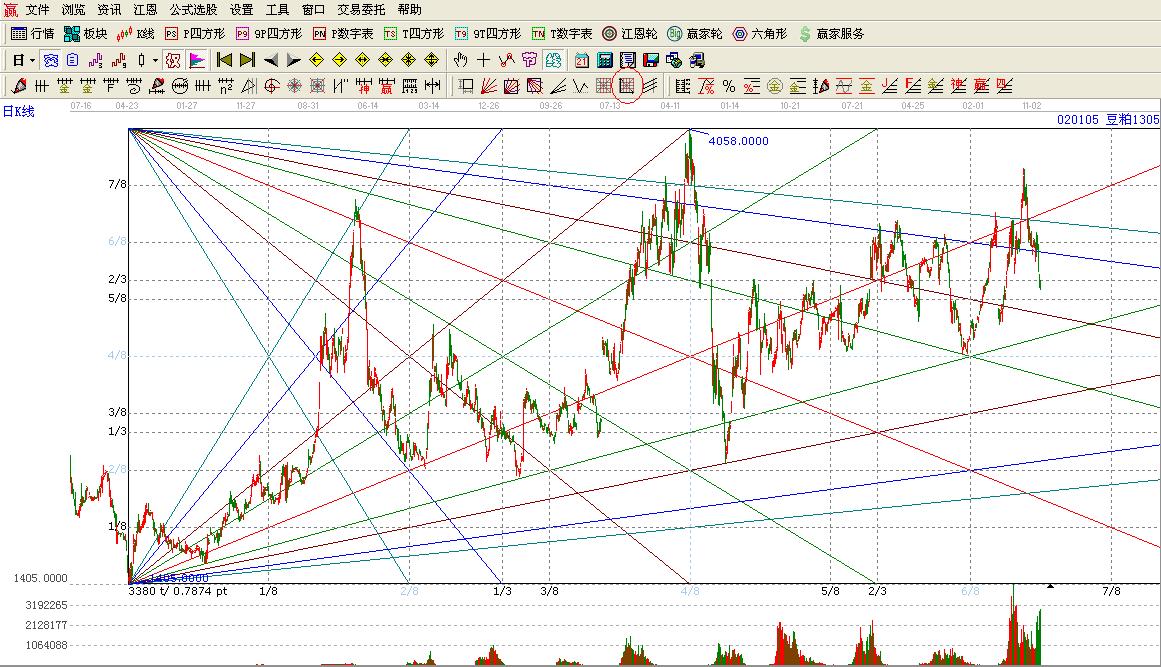Viewport: 1161px width, 667px height.
Task: Select the yellow left-arrow diamond icon
Action: (317, 60)
